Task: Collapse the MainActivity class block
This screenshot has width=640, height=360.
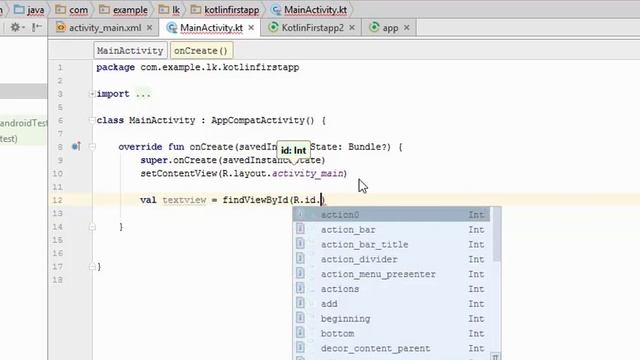Action: coord(92,120)
